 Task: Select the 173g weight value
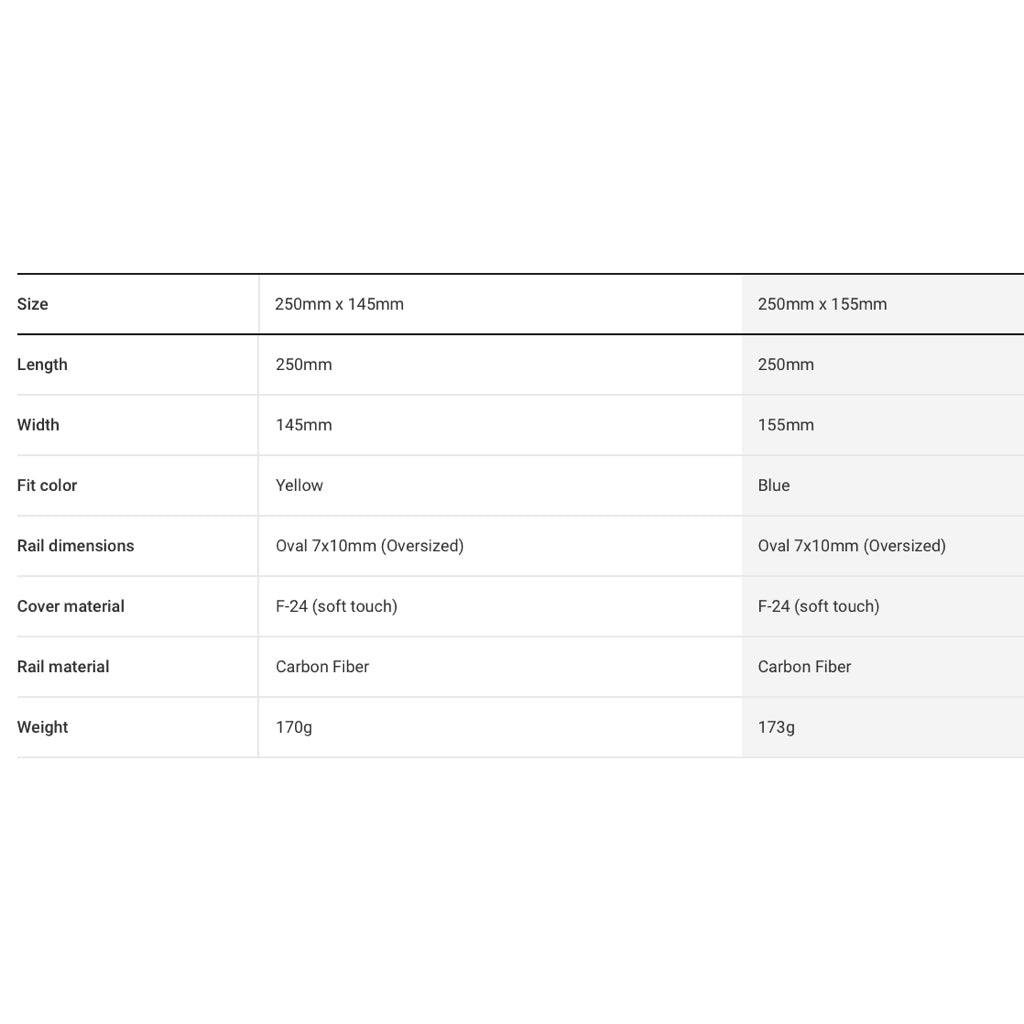click(776, 727)
